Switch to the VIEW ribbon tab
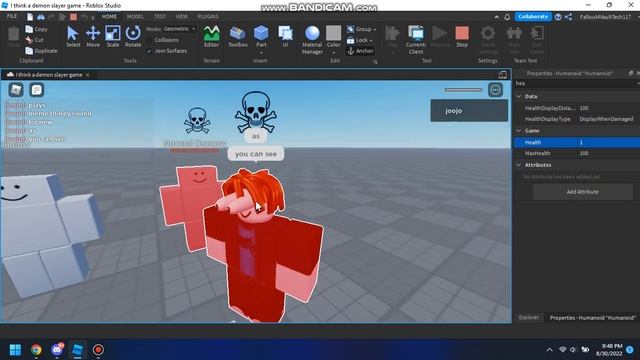Viewport: 640px width, 360px height. [x=182, y=16]
